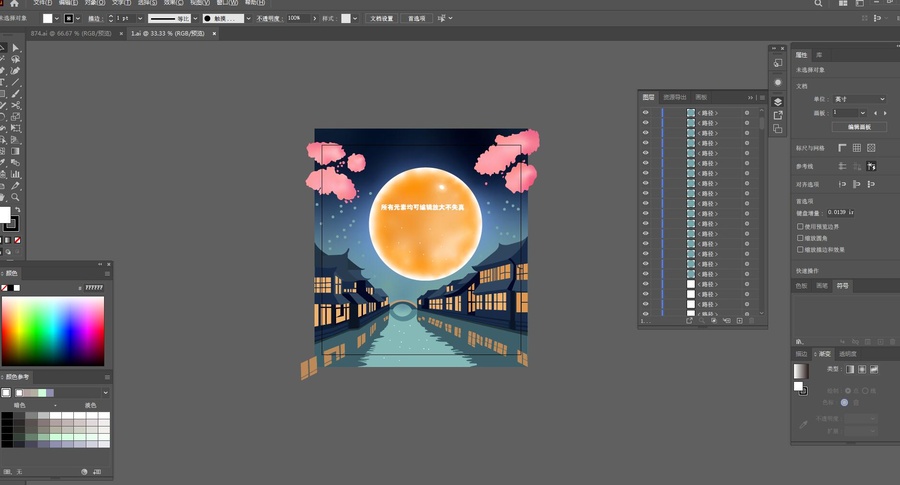
Task: Open stroke color dropdown in control bar
Action: [78, 18]
